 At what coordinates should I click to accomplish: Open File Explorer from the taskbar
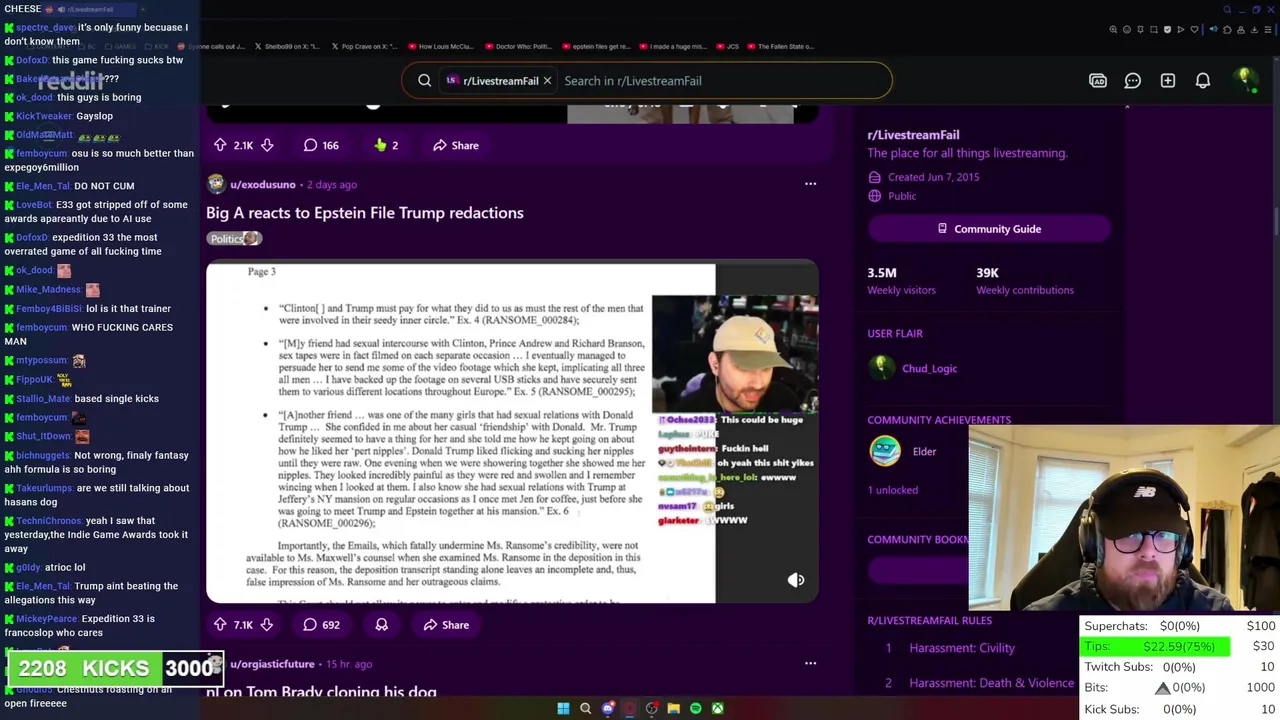tap(674, 708)
